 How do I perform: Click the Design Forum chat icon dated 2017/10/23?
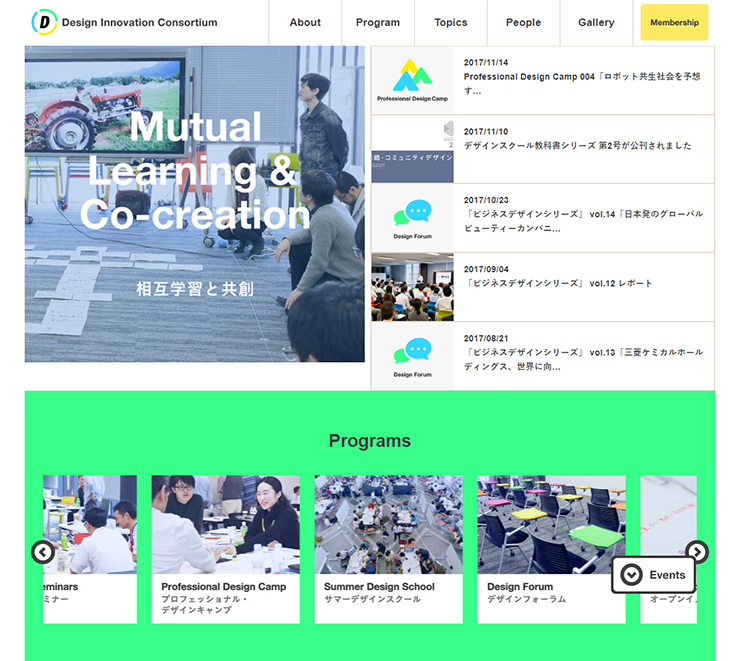coord(412,218)
